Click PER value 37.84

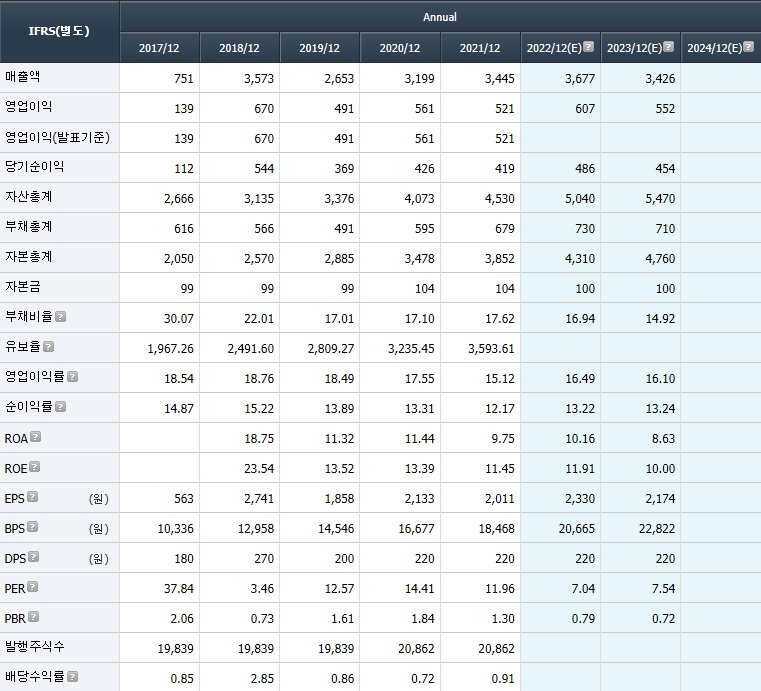click(x=179, y=589)
